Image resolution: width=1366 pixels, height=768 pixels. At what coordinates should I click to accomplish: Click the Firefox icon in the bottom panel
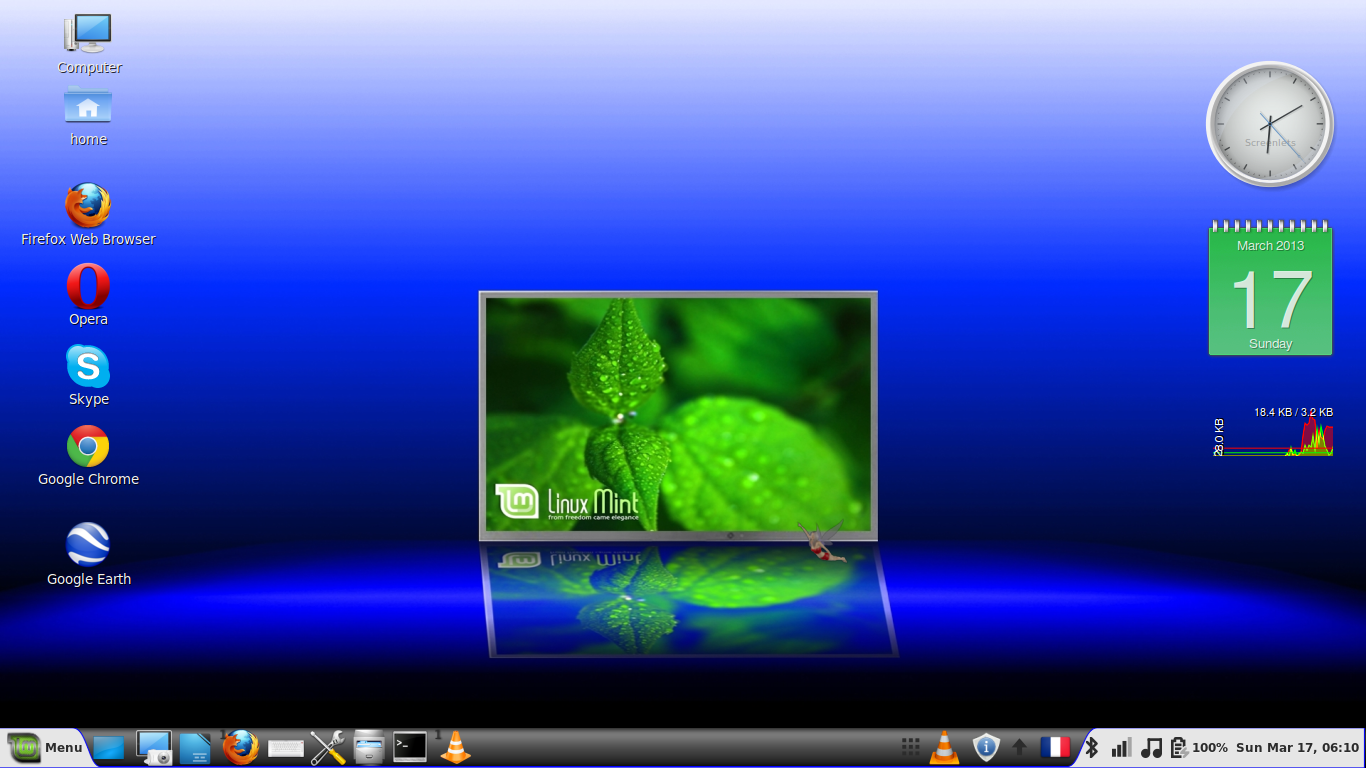coord(240,747)
